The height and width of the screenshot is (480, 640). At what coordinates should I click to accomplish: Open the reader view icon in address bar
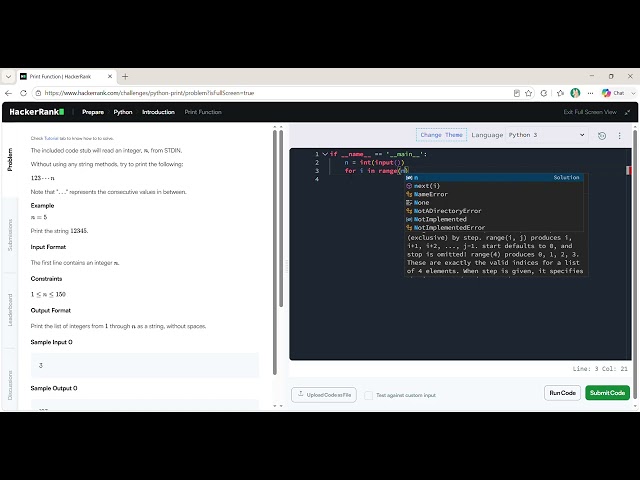coord(516,93)
